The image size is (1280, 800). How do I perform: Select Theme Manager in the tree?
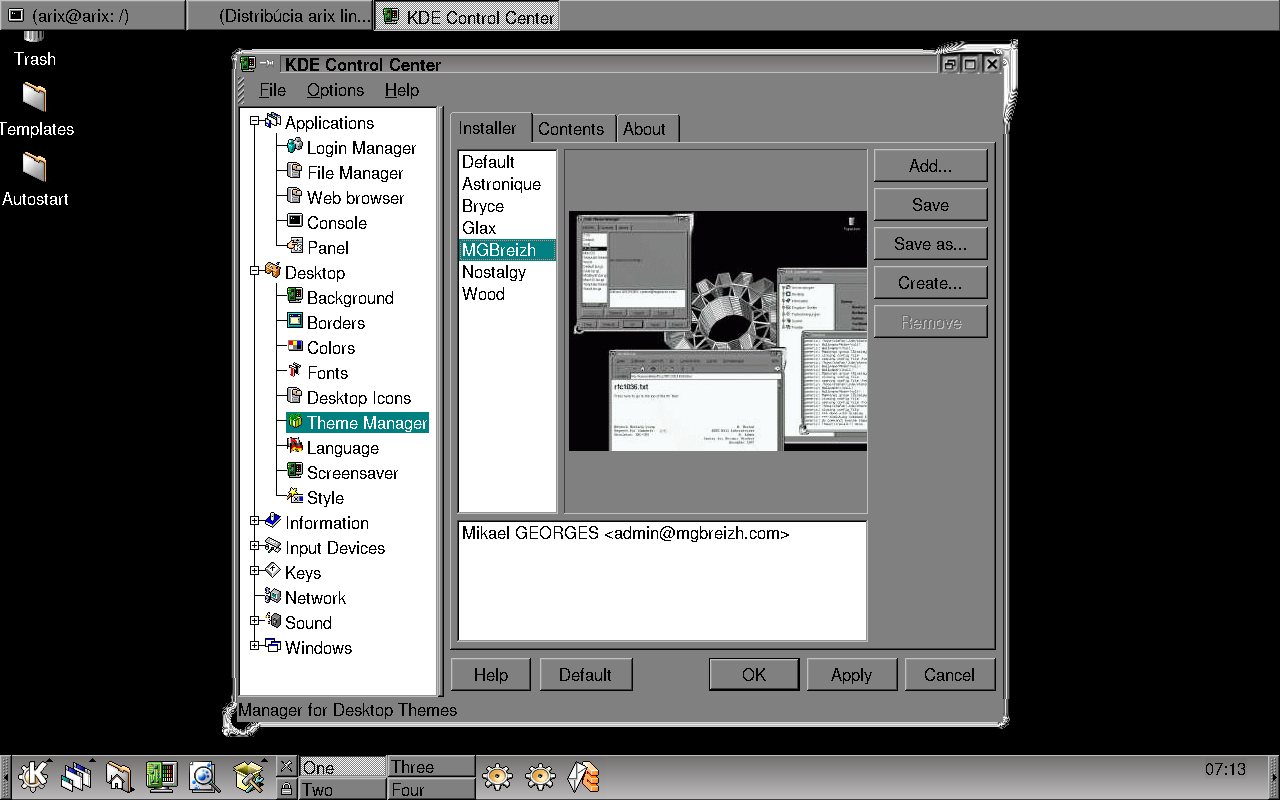point(357,423)
